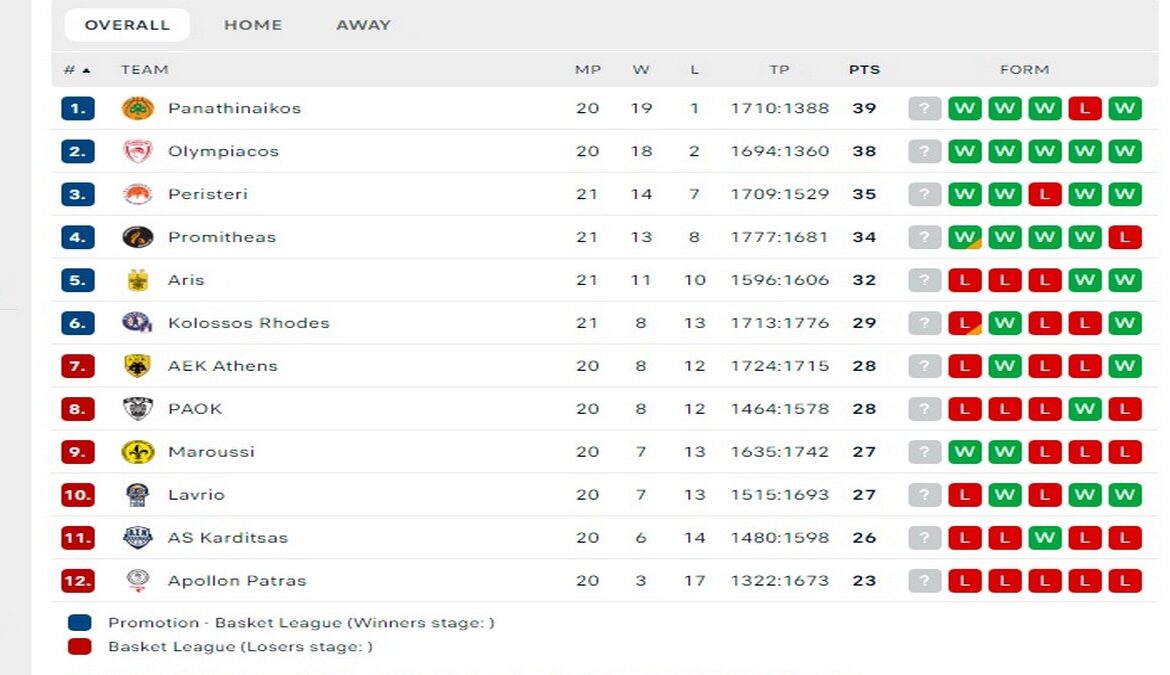Click Olympiacos upcoming match question mark badge
The image size is (1170, 675).
(925, 151)
